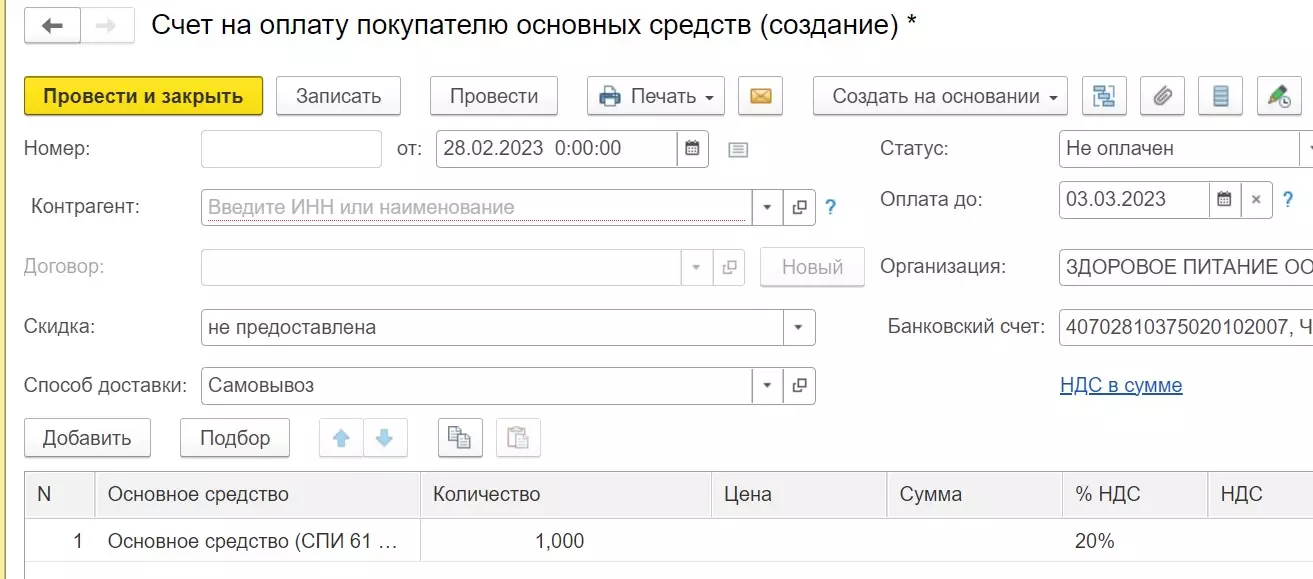This screenshot has width=1313, height=579.
Task: Click the Номер input field
Action: [291, 149]
